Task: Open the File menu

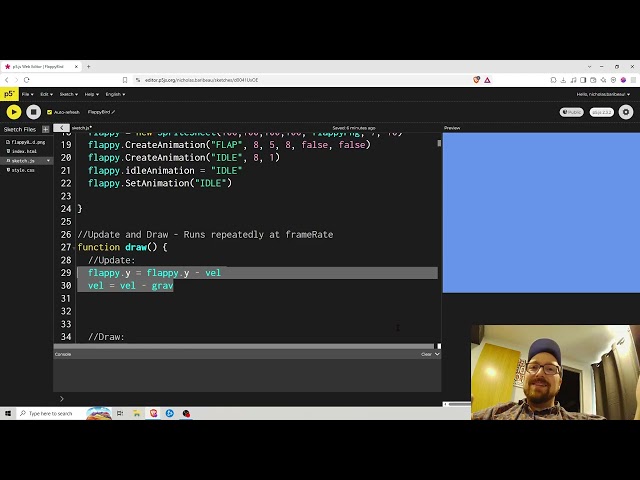Action: (x=27, y=94)
